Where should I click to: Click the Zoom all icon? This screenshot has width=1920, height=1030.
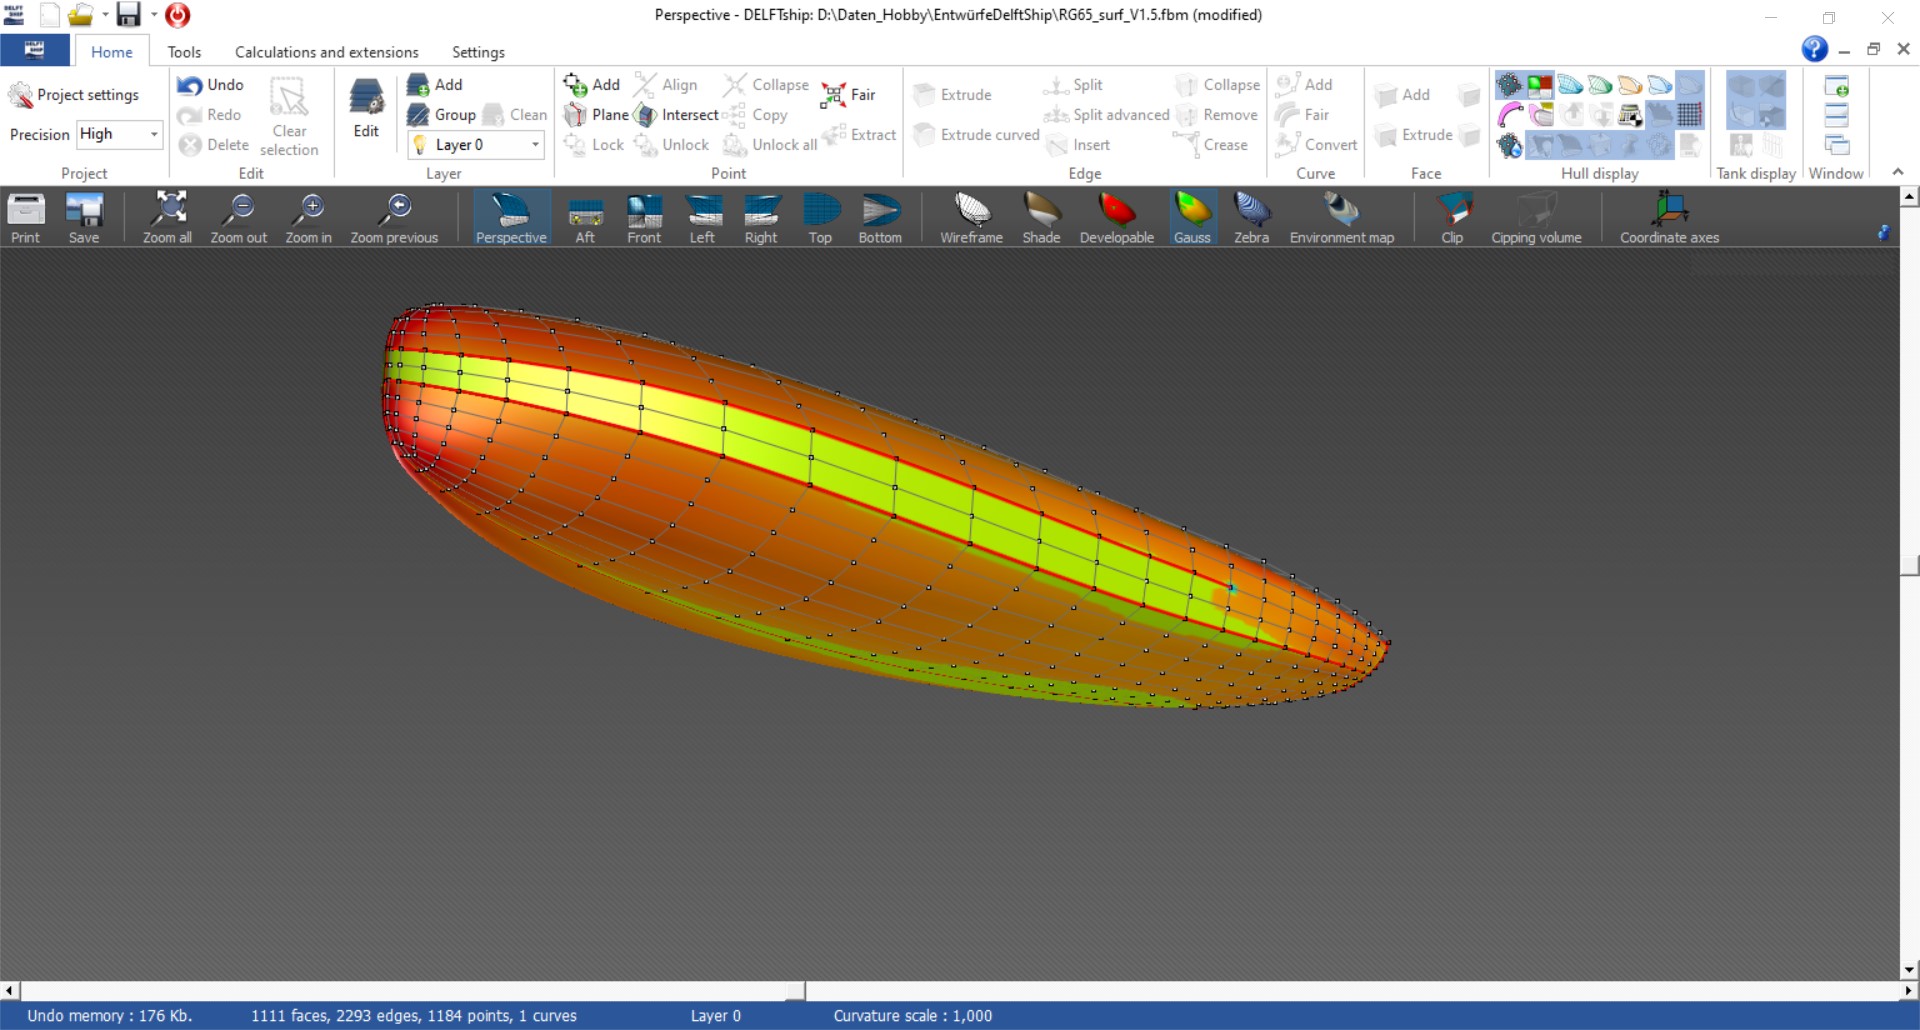[x=167, y=217]
